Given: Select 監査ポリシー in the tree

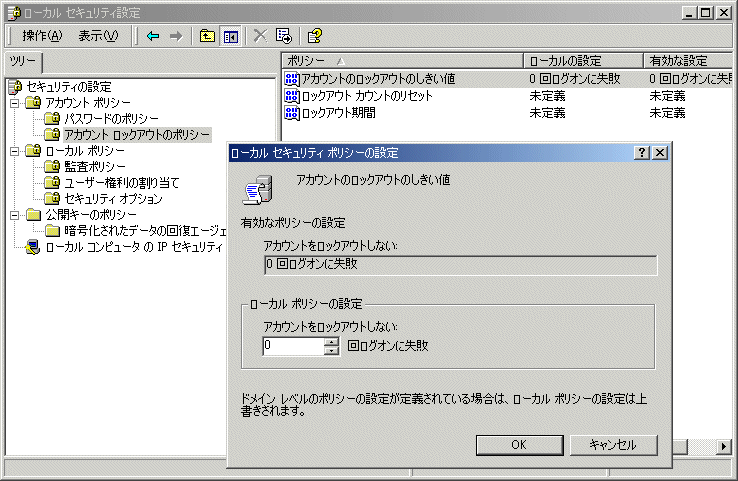Looking at the screenshot, I should click(95, 167).
